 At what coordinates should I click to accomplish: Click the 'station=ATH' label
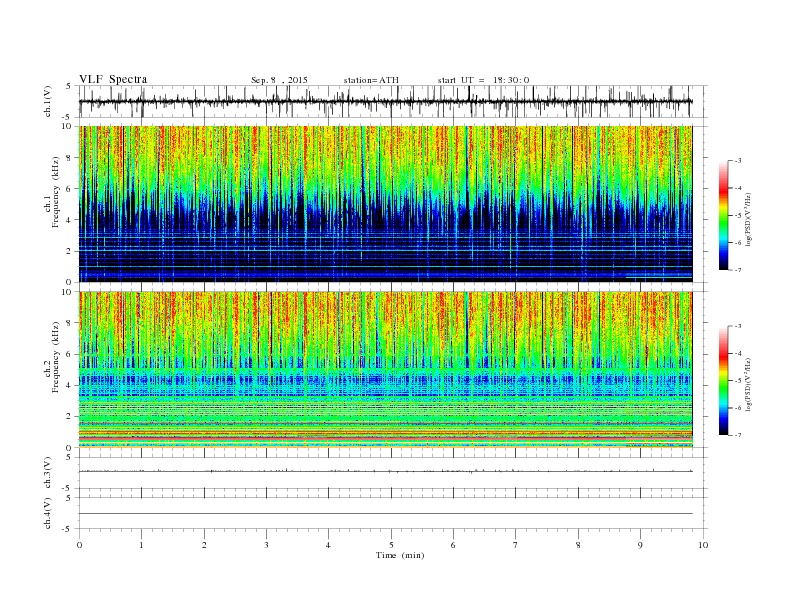(371, 80)
